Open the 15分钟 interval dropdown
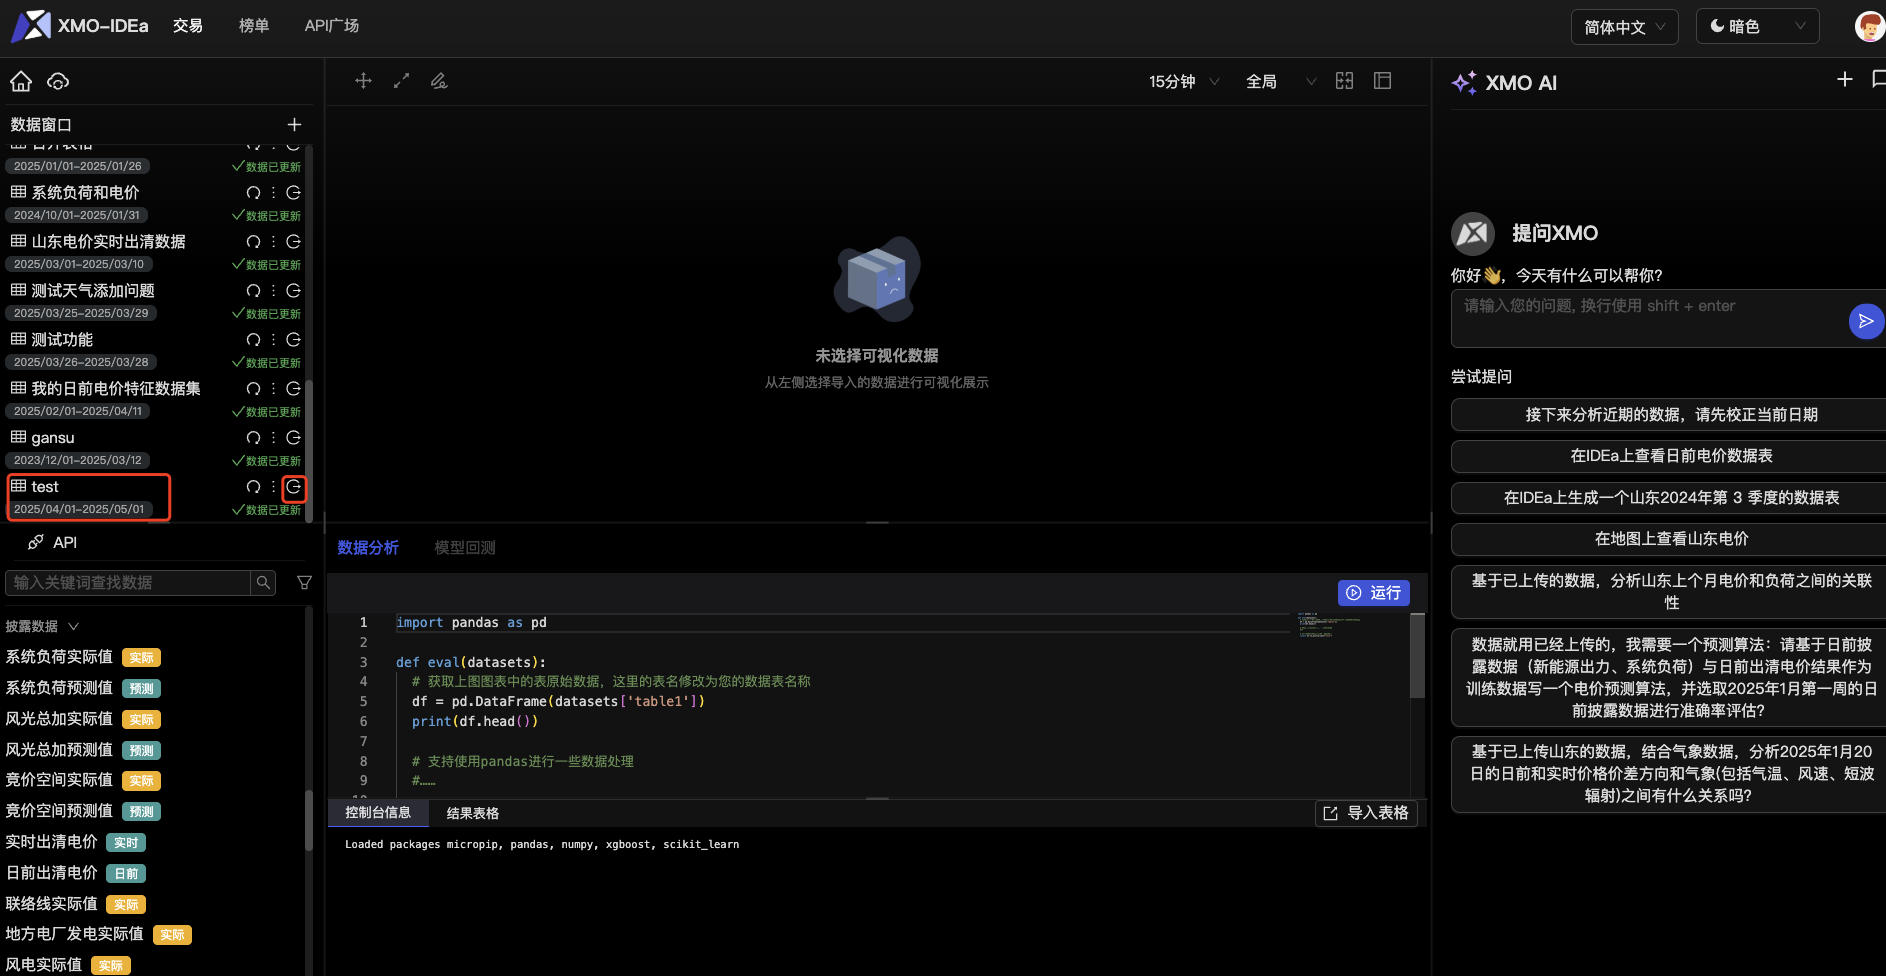The width and height of the screenshot is (1886, 976). point(1184,82)
